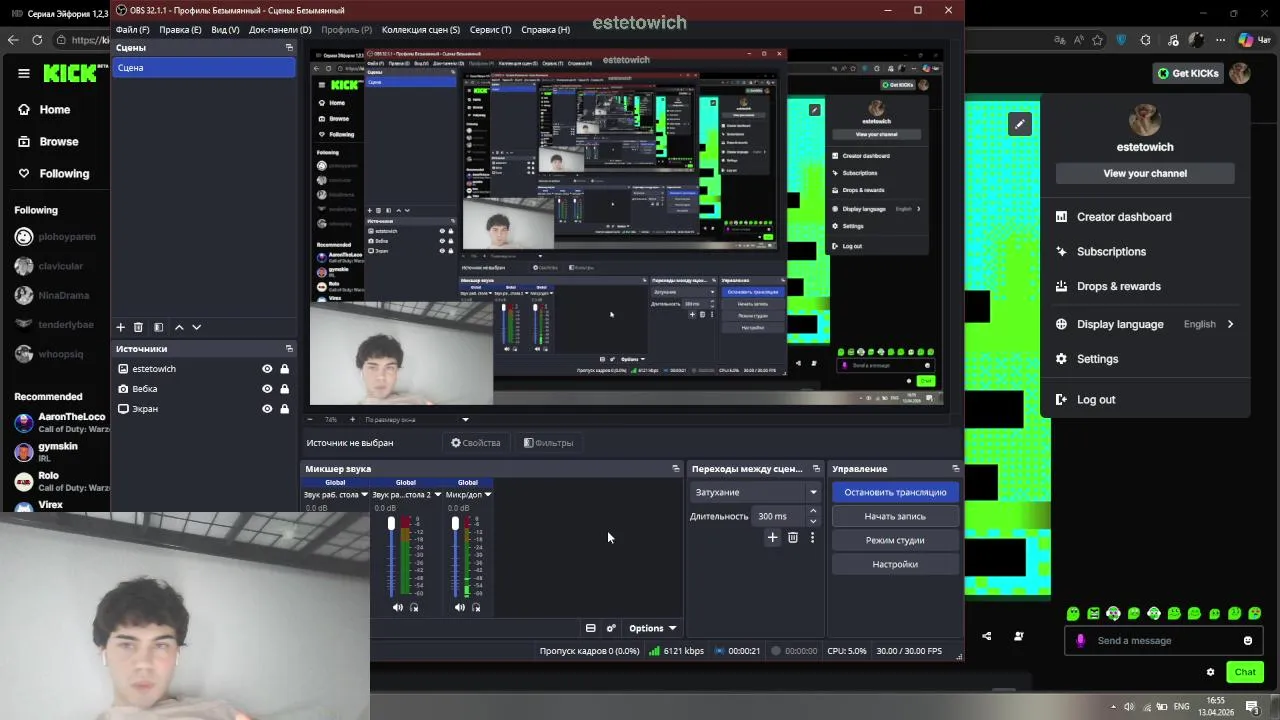Open Коллекция сцен menu

tap(421, 30)
